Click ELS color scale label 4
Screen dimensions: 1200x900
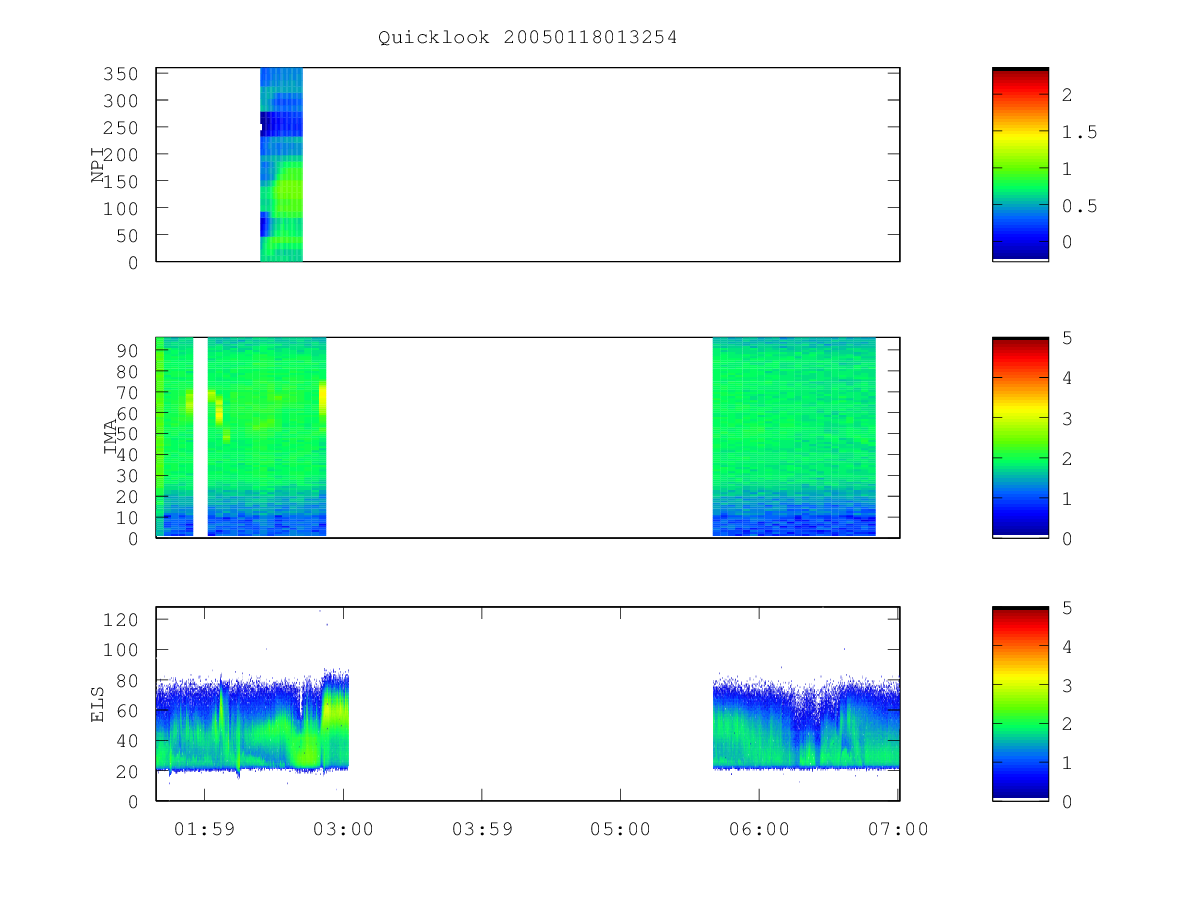pyautogui.click(x=1067, y=647)
